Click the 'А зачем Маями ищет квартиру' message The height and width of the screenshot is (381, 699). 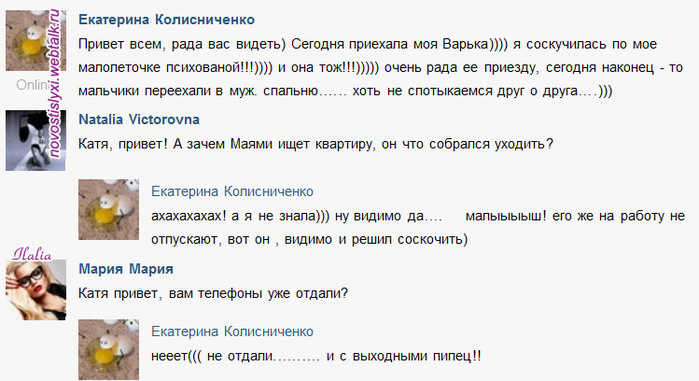click(x=316, y=144)
